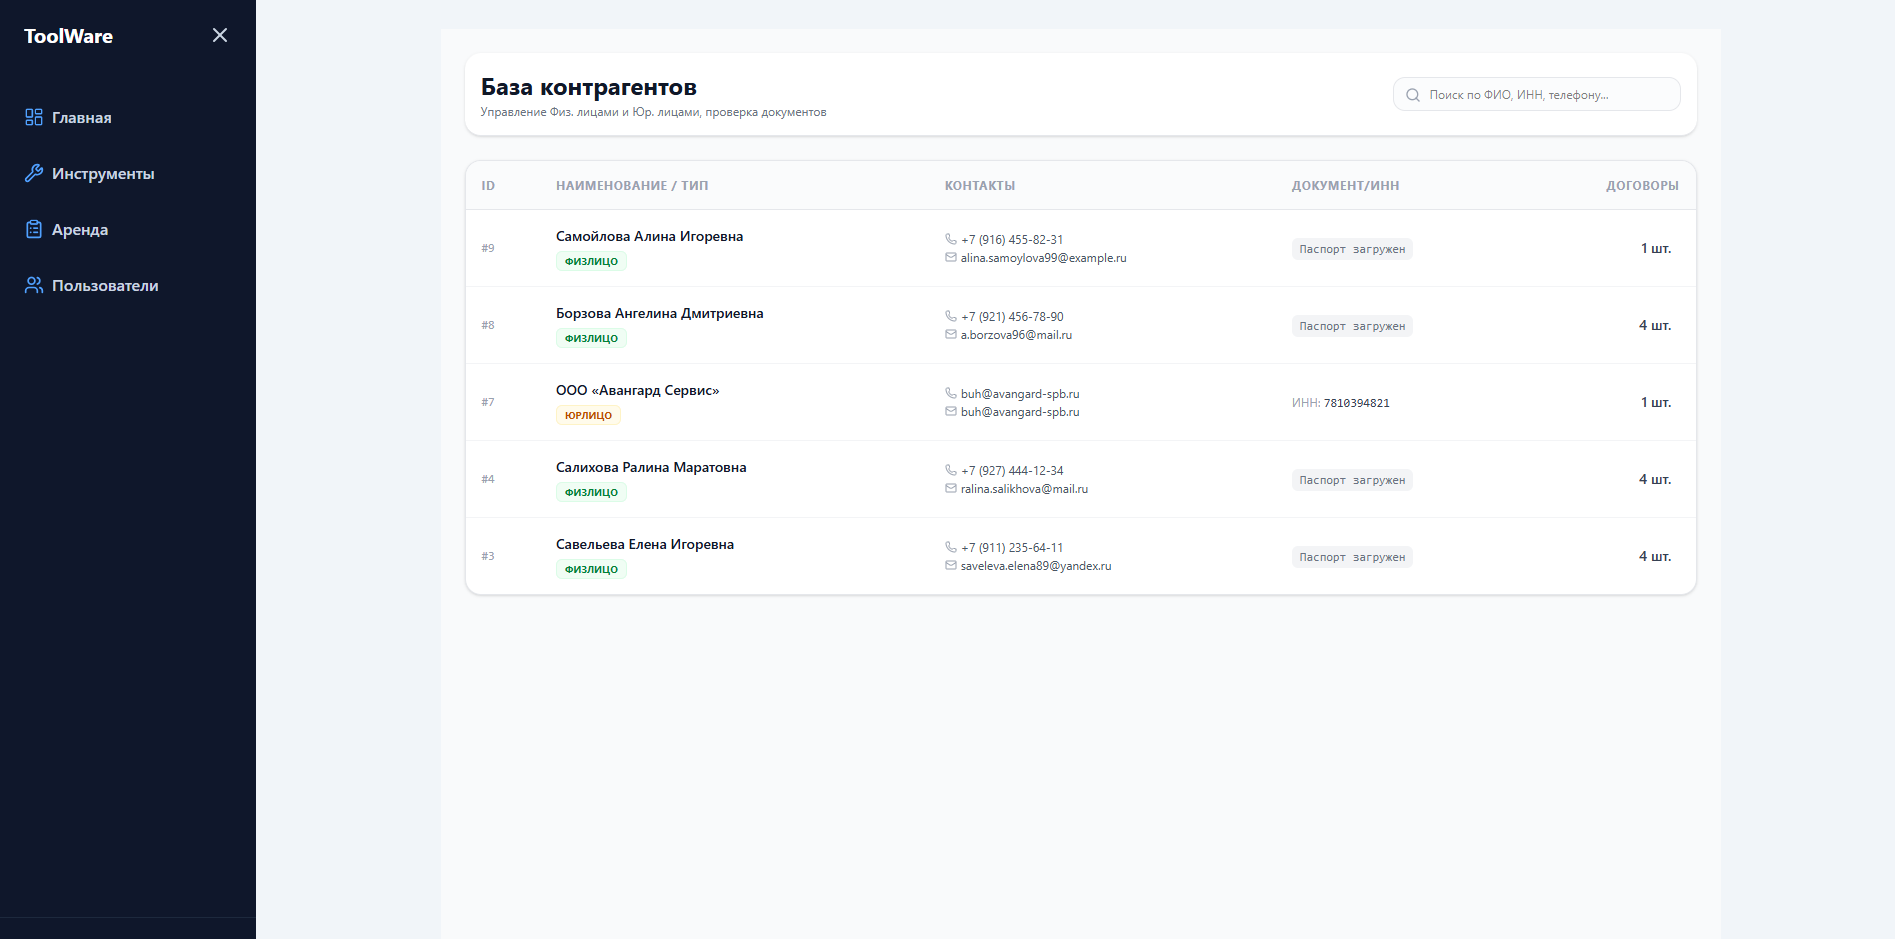Click mail icon next to ralina.salikhova@mail.ru
Image resolution: width=1895 pixels, height=939 pixels.
(x=951, y=488)
